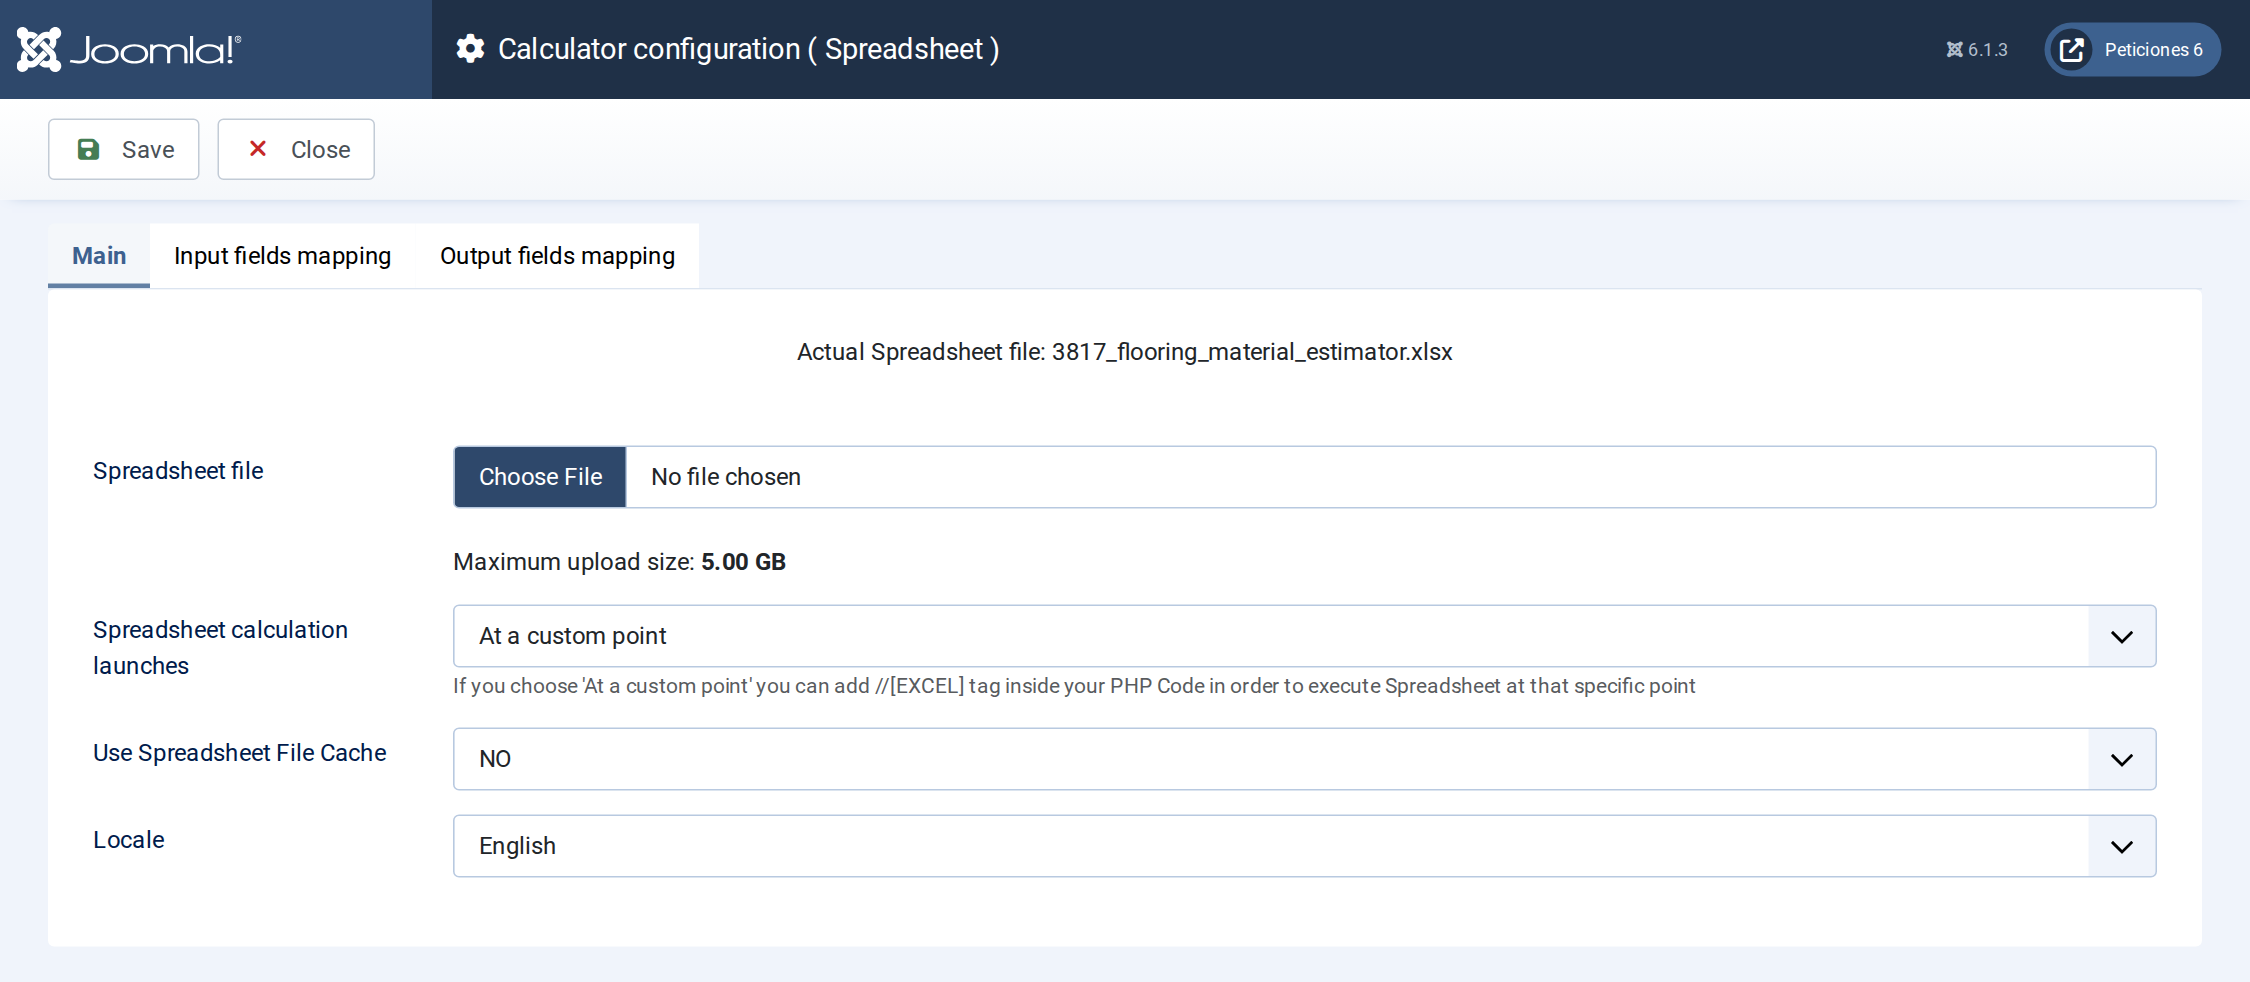The width and height of the screenshot is (2250, 982).
Task: Save the calculator configuration
Action: click(124, 149)
